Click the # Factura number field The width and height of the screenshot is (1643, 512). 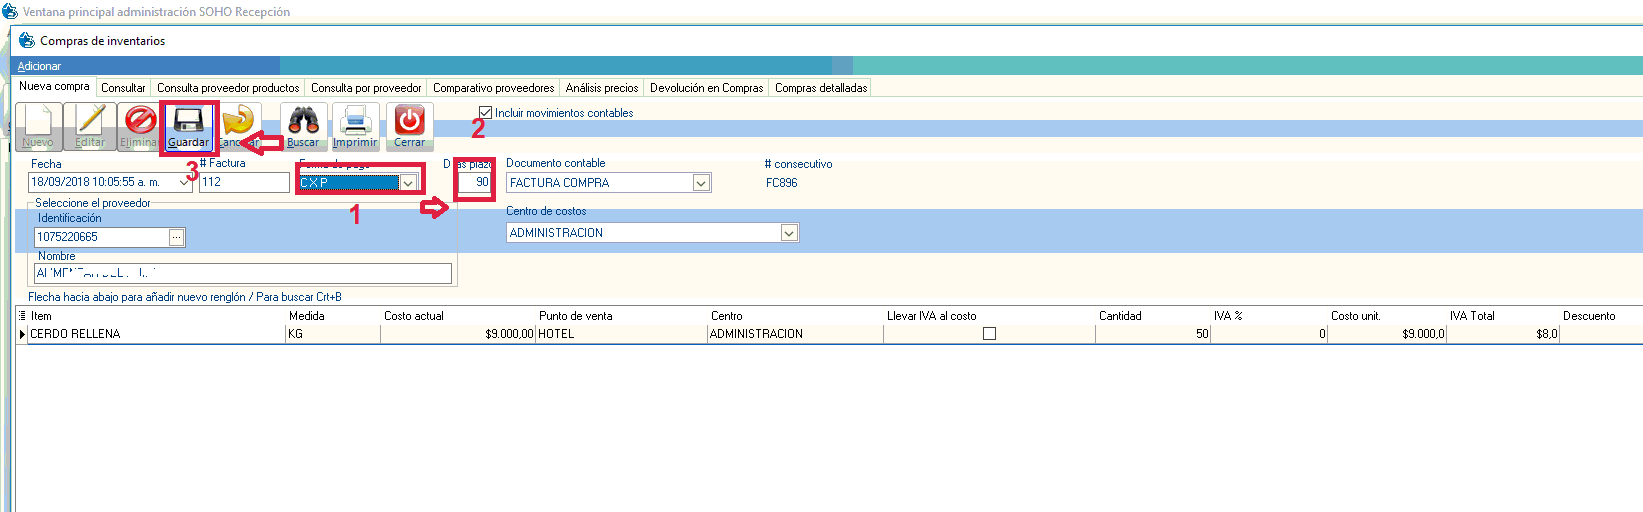pos(243,183)
